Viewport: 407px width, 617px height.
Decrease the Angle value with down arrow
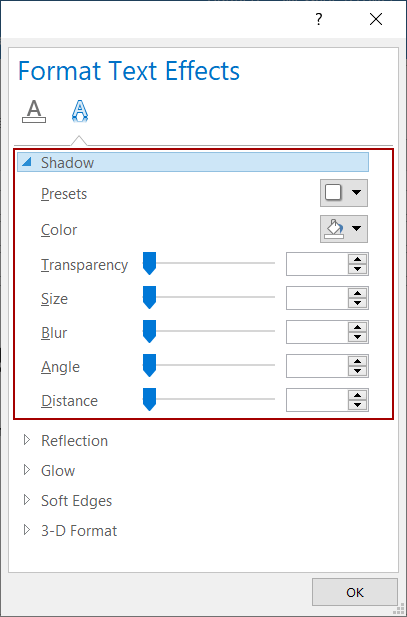pos(357,371)
